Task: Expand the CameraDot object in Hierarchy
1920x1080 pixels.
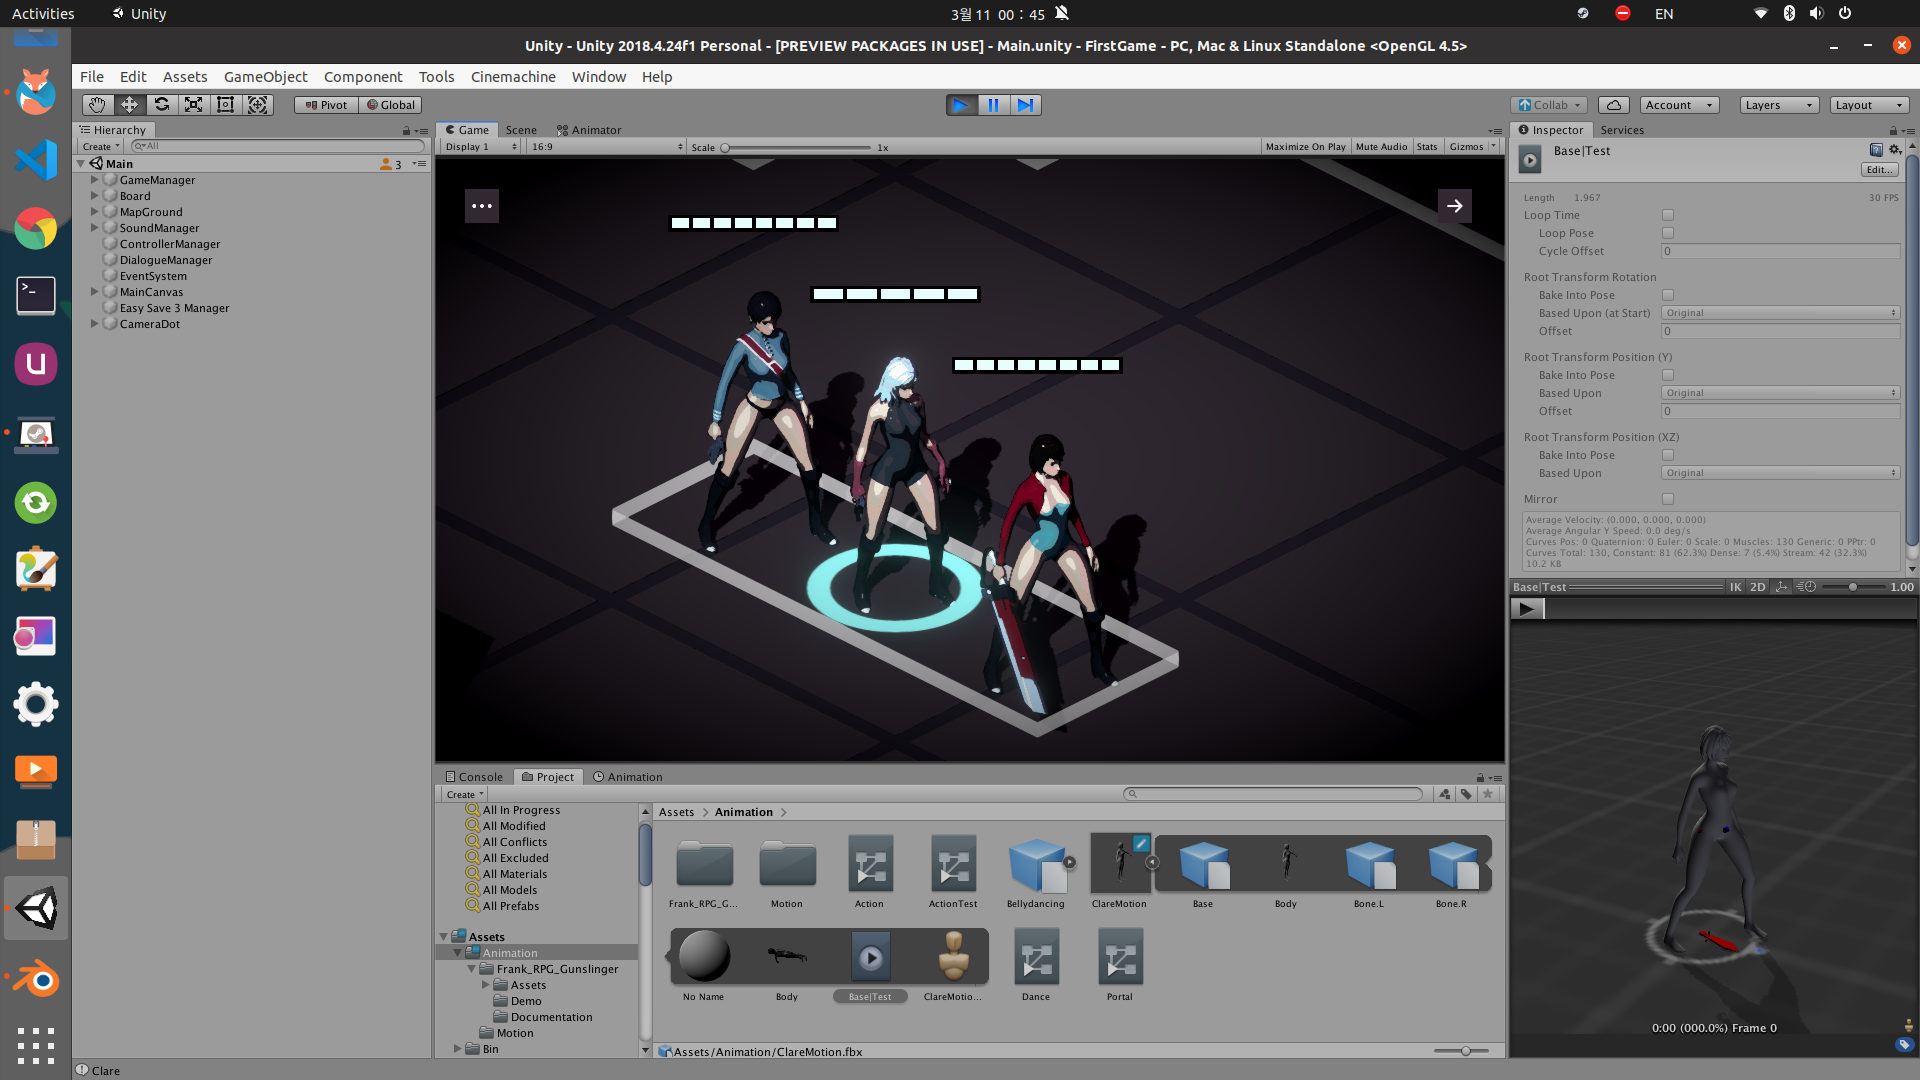Action: [95, 324]
